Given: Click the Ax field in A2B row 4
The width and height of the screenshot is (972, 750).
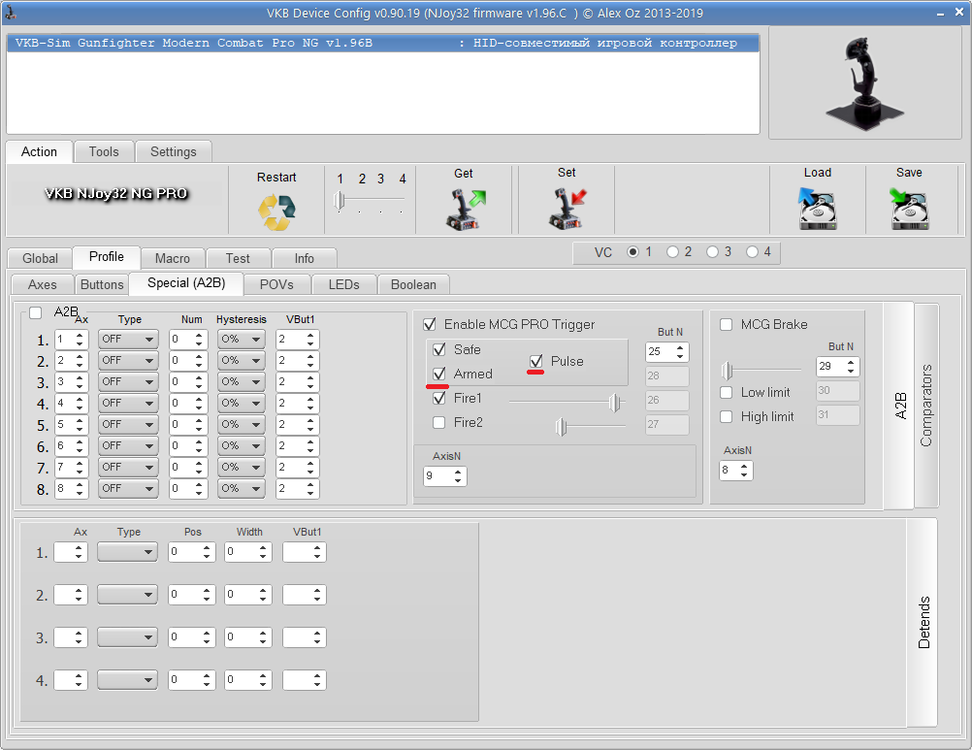Looking at the screenshot, I should point(71,404).
